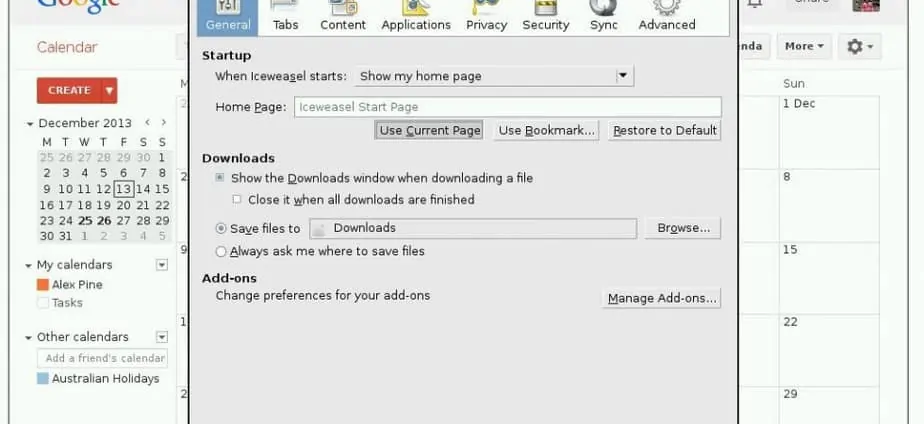The height and width of the screenshot is (424, 924).
Task: Collapse the 'My calendars' section
Action: point(29,265)
